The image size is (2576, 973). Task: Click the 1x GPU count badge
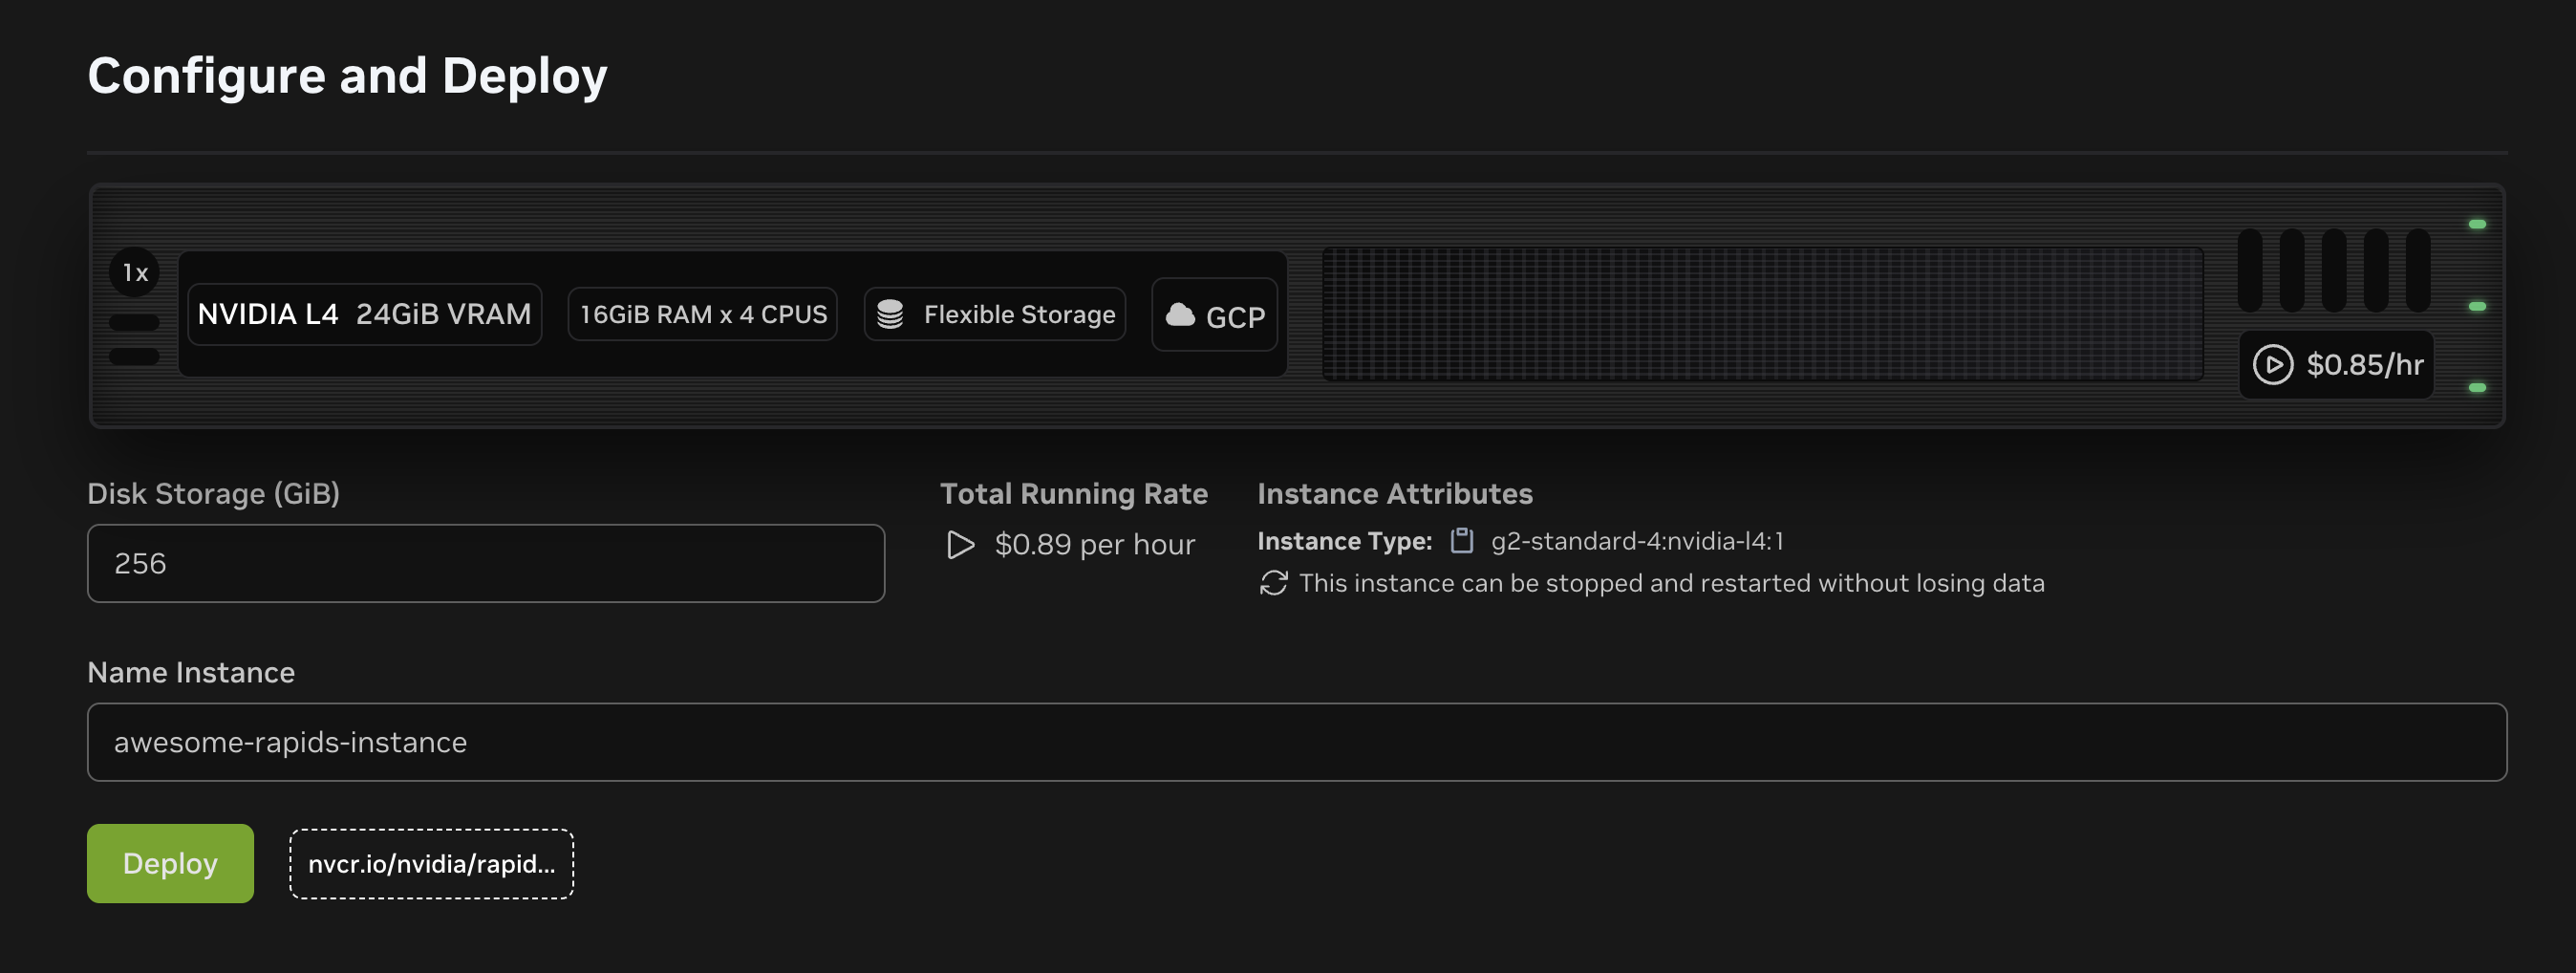click(x=134, y=271)
